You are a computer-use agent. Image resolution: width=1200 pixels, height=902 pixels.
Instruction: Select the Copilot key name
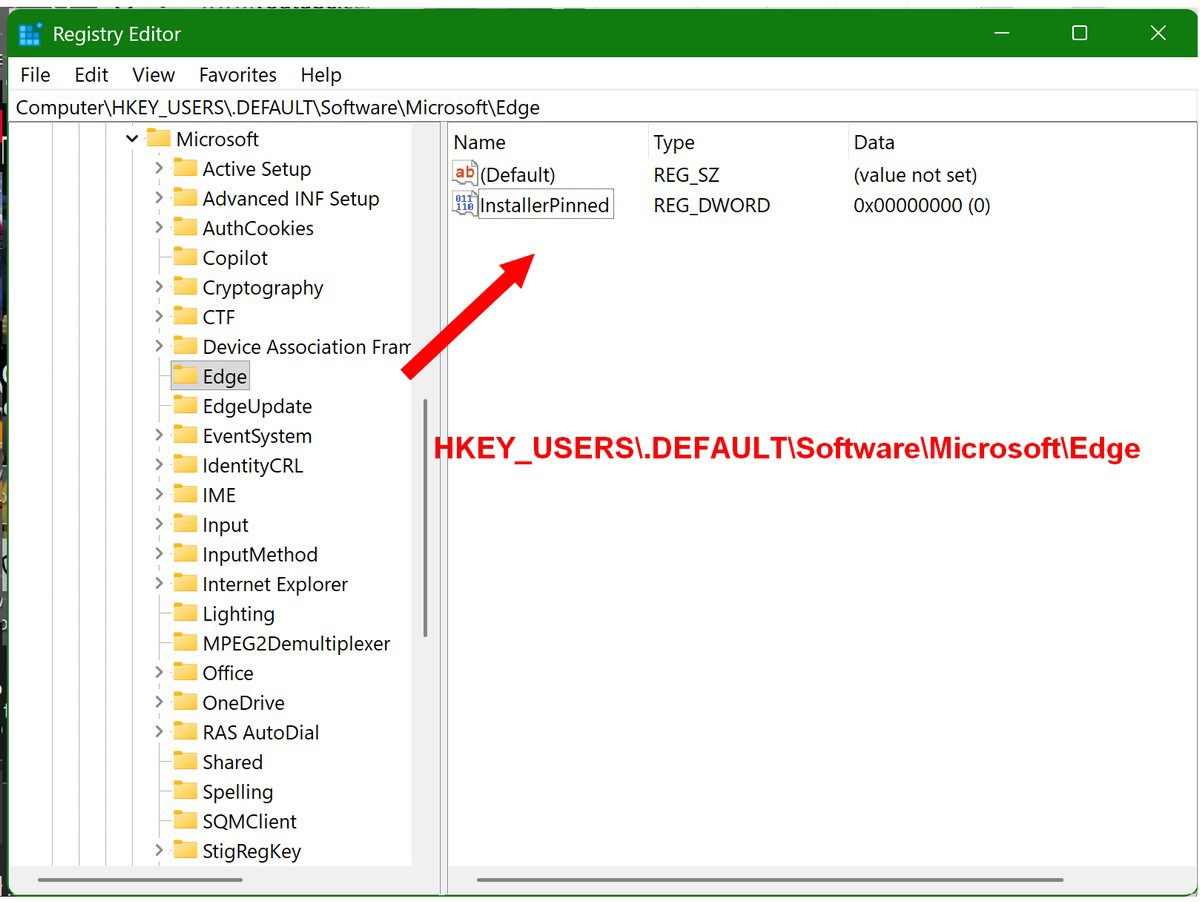[x=235, y=258]
